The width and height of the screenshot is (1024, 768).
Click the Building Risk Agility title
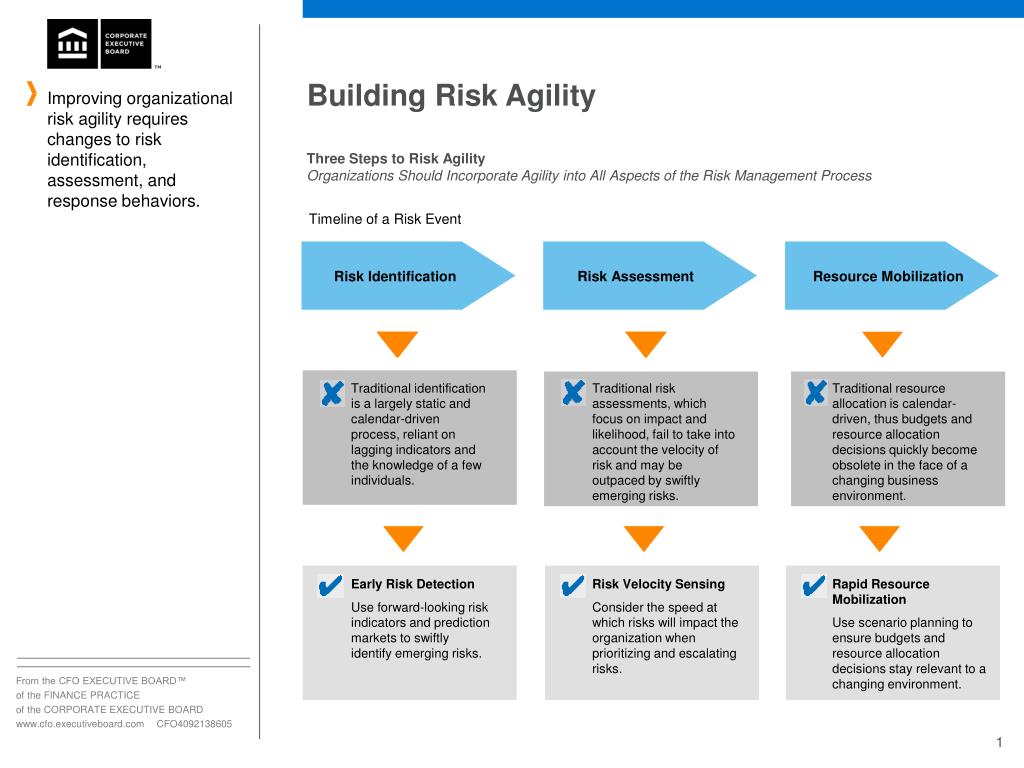click(451, 96)
